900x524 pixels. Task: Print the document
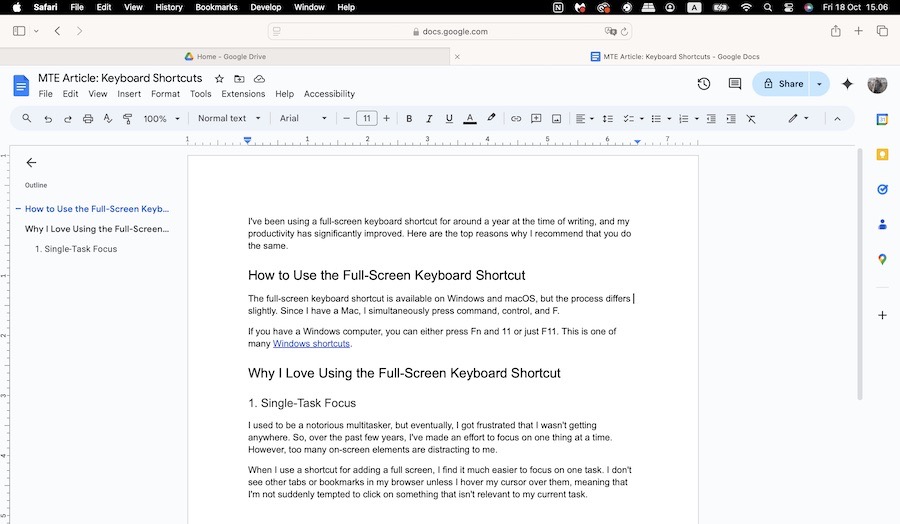[88, 119]
